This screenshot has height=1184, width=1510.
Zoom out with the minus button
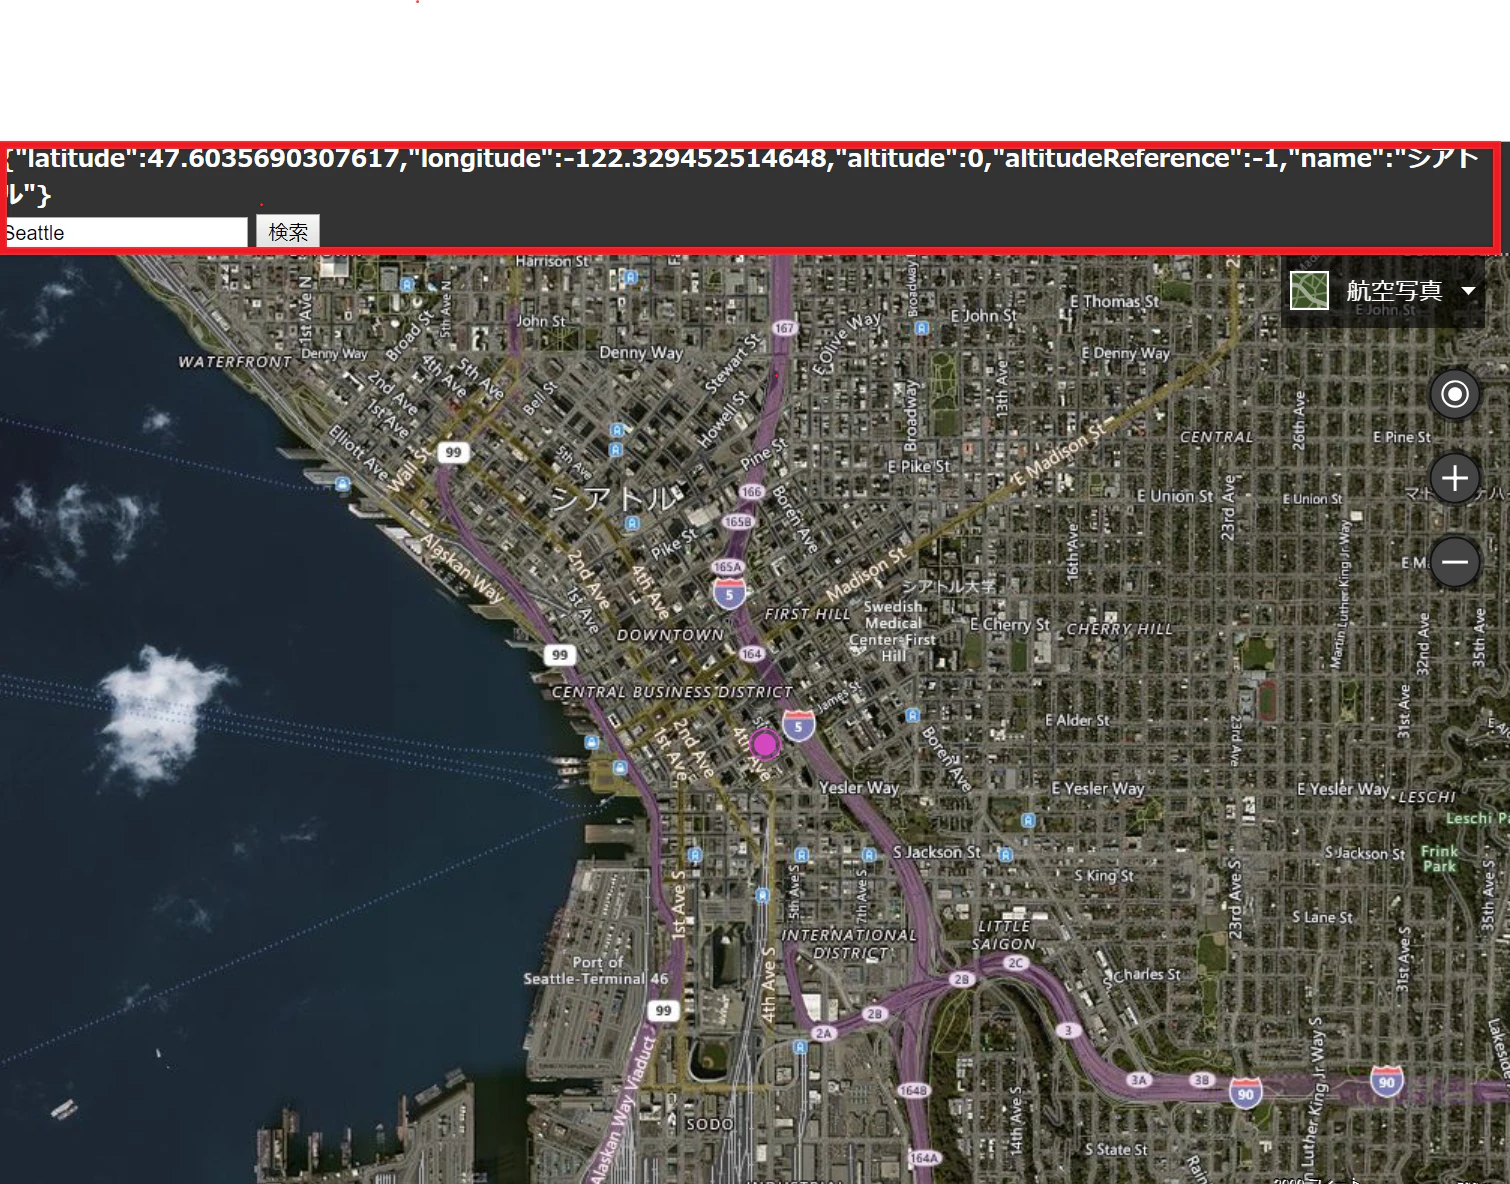1455,562
